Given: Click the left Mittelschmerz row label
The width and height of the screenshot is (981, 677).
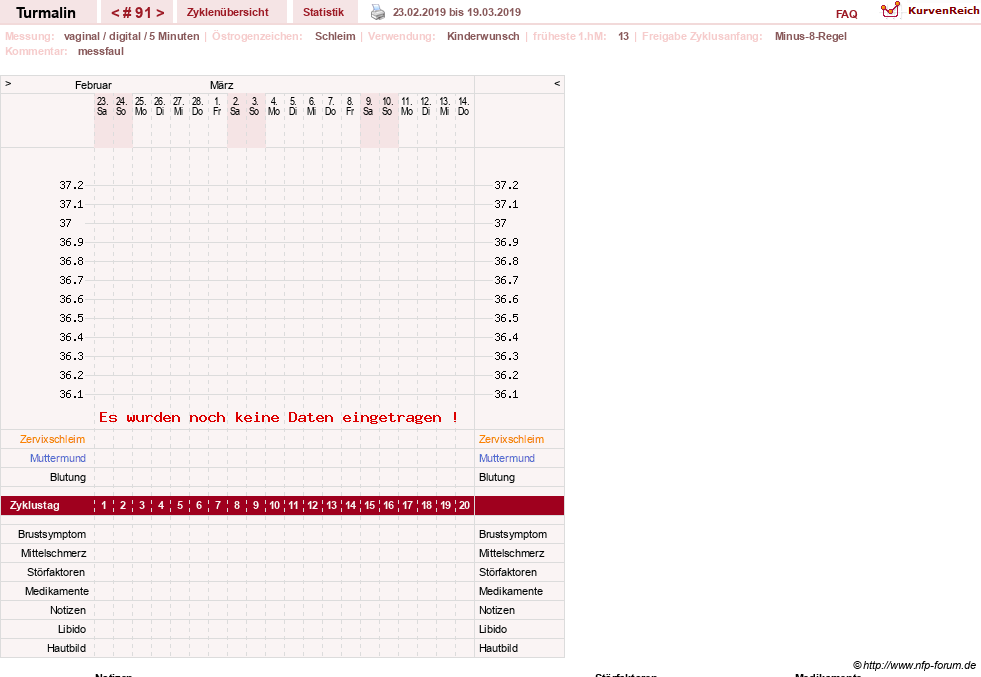Looking at the screenshot, I should click(x=54, y=553).
